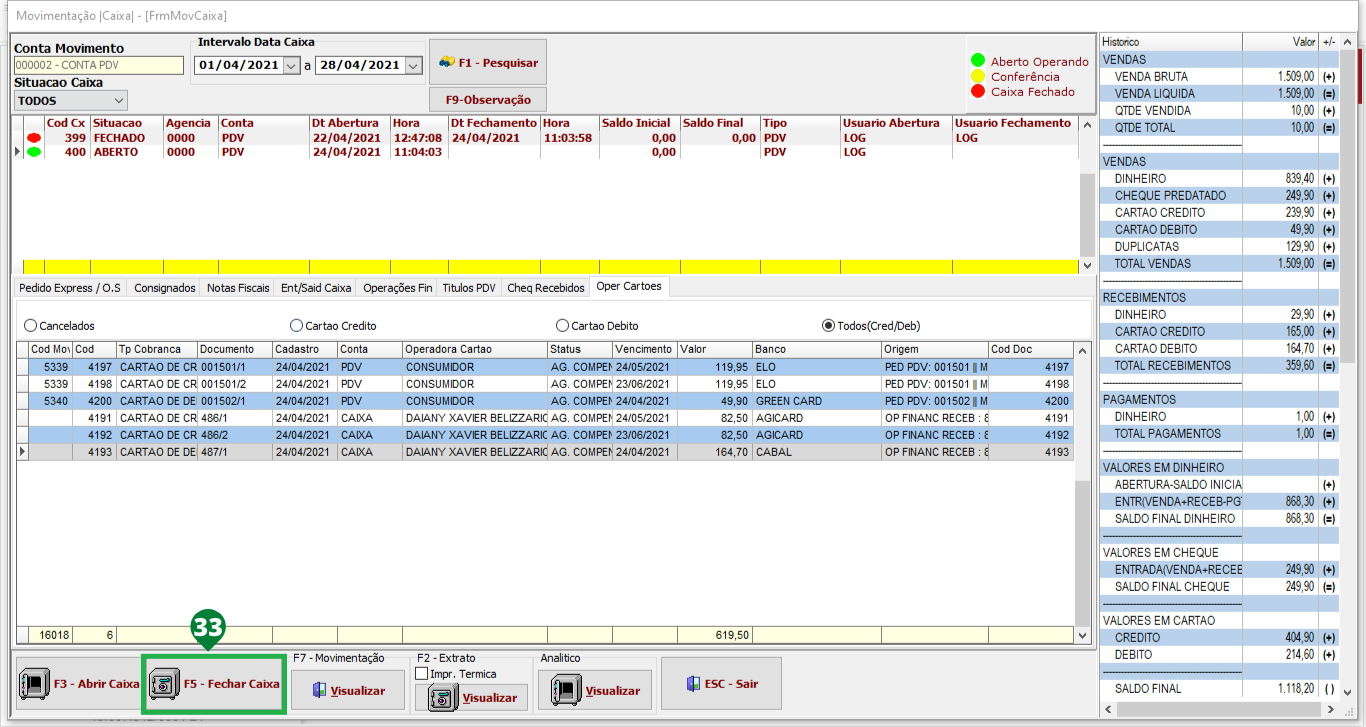Click the GREEN CARD bank cell
The width and height of the screenshot is (1366, 727).
coord(816,401)
